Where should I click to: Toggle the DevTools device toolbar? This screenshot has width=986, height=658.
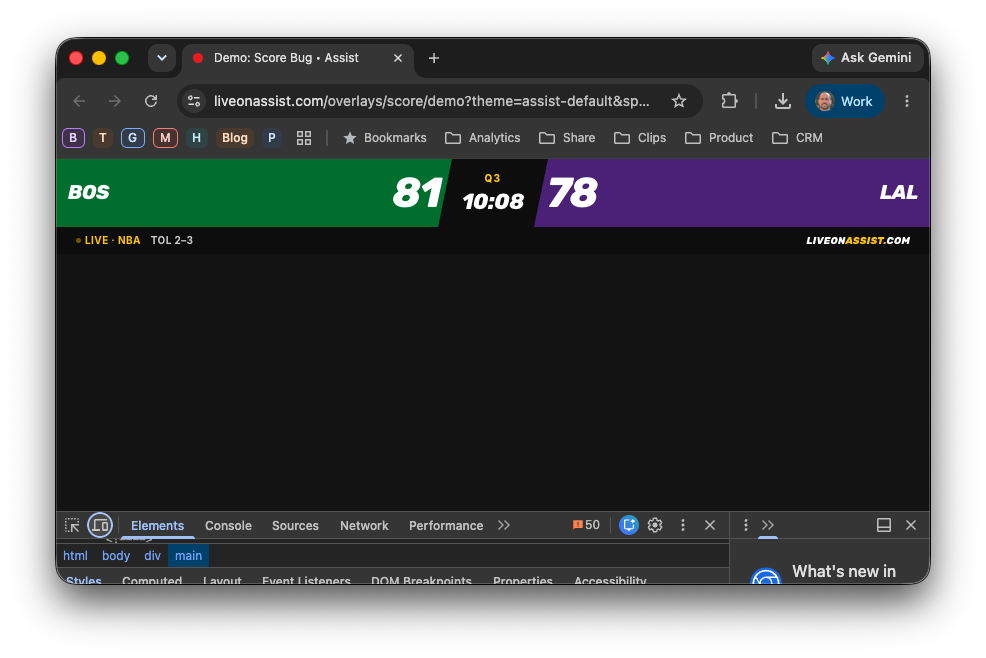tap(100, 525)
